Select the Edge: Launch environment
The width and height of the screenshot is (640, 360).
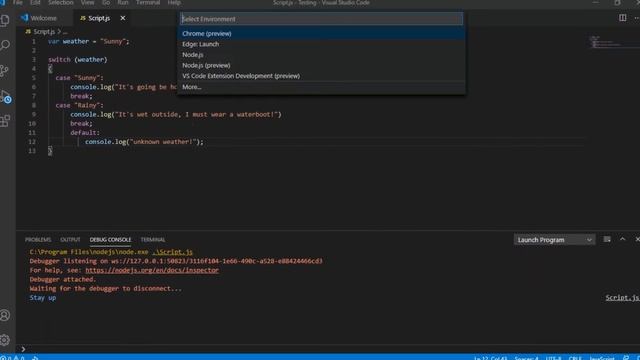[x=321, y=44]
